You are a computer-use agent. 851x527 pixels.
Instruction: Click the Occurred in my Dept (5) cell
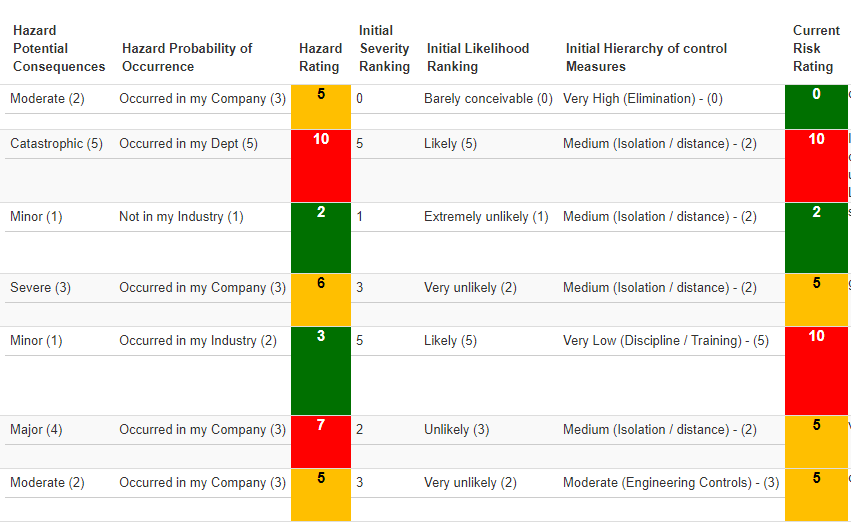(188, 144)
